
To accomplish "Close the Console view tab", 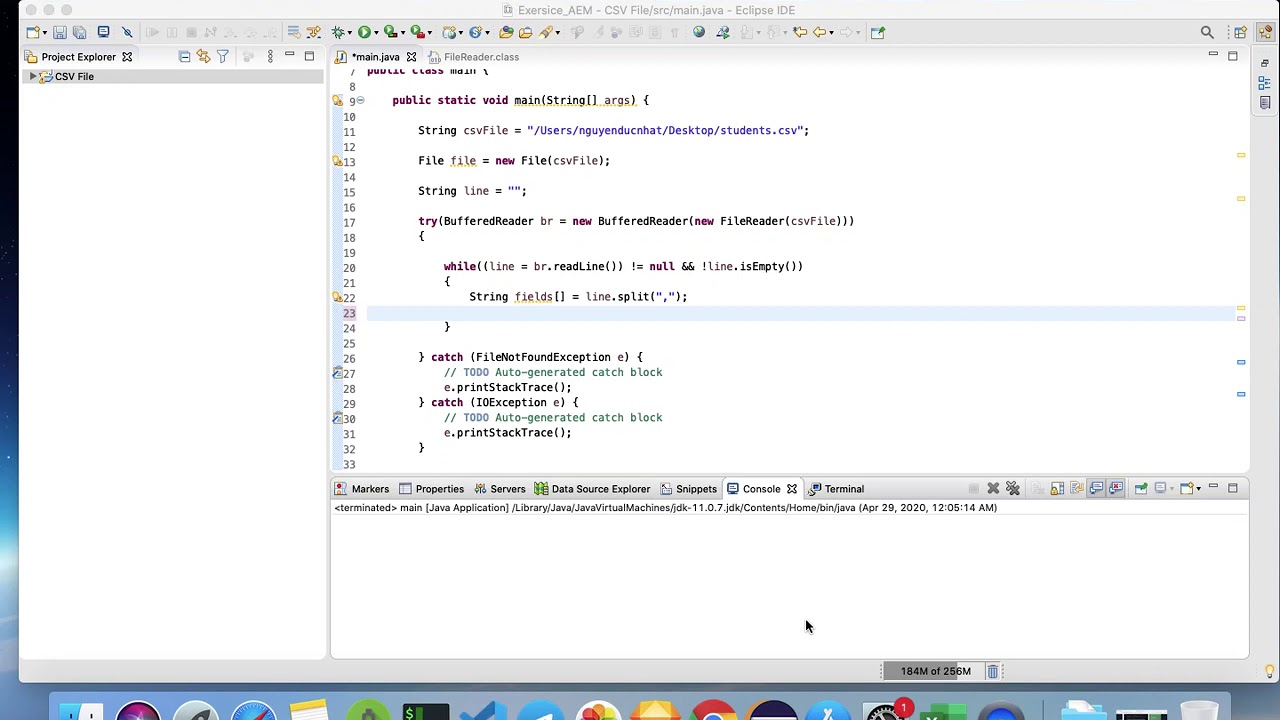I will pos(792,489).
